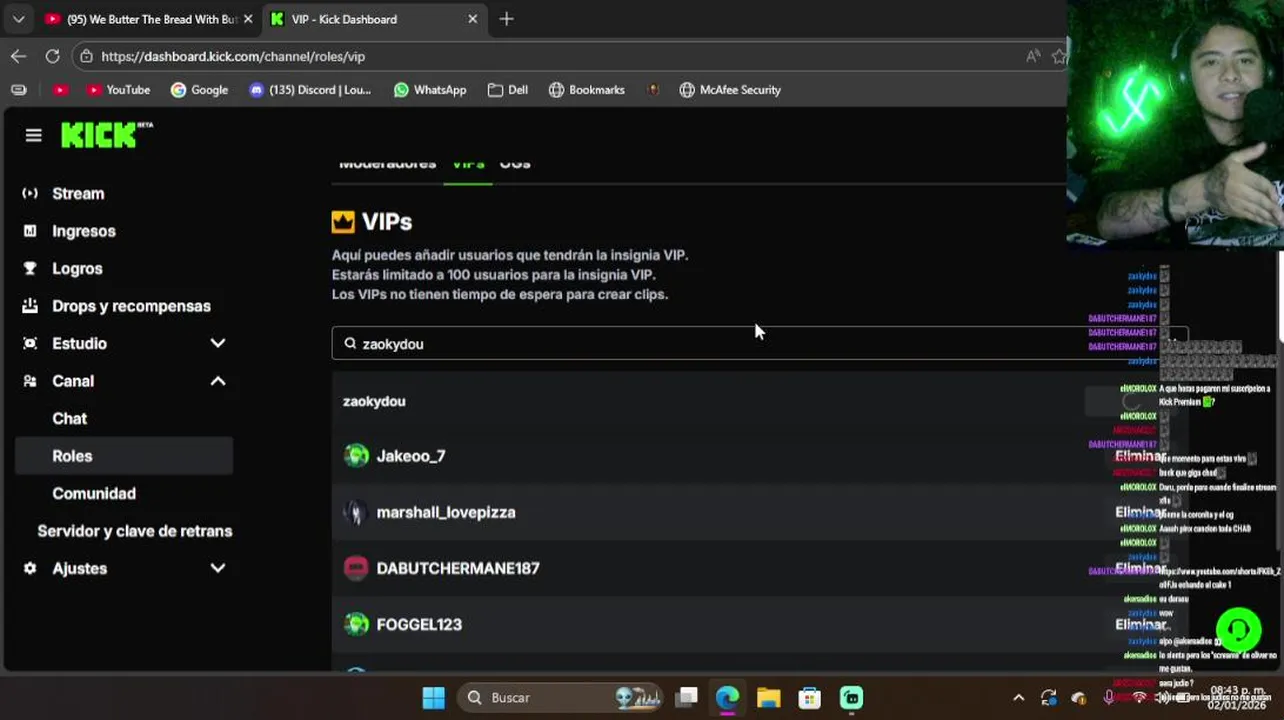1284x720 pixels.
Task: Click the Canal sidebar icon
Action: click(30, 381)
